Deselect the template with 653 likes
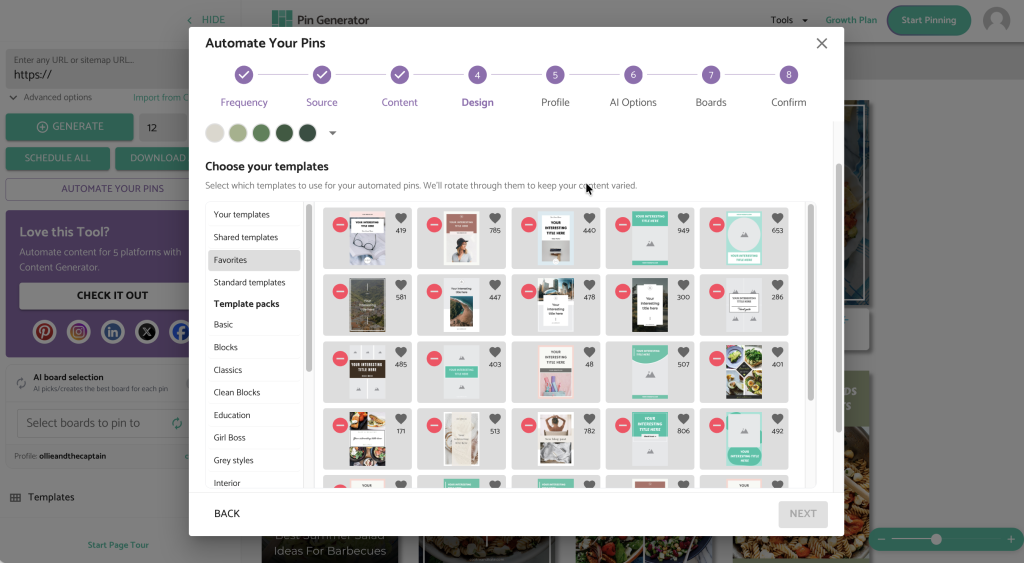Image resolution: width=1024 pixels, height=563 pixels. tap(716, 225)
